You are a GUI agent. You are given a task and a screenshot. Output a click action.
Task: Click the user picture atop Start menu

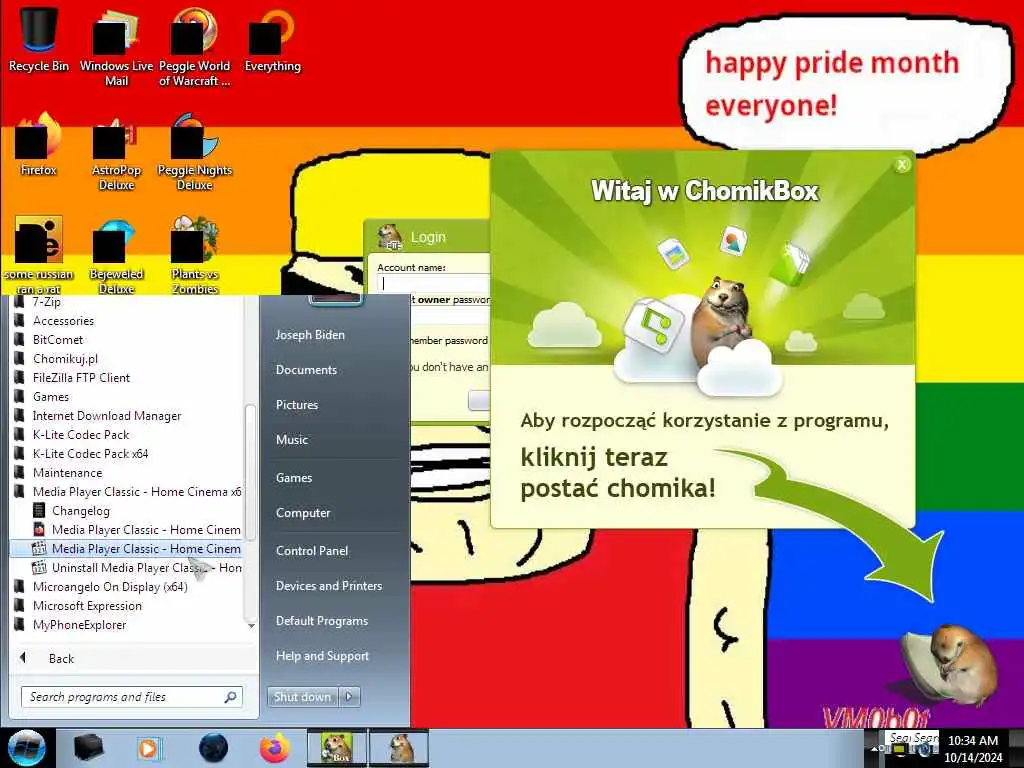pos(335,300)
